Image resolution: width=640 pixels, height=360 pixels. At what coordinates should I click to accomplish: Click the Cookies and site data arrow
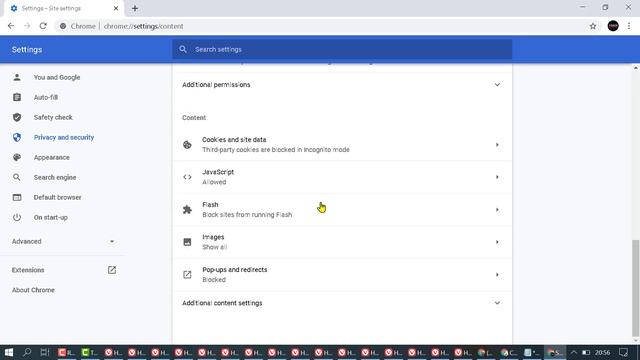tap(497, 145)
